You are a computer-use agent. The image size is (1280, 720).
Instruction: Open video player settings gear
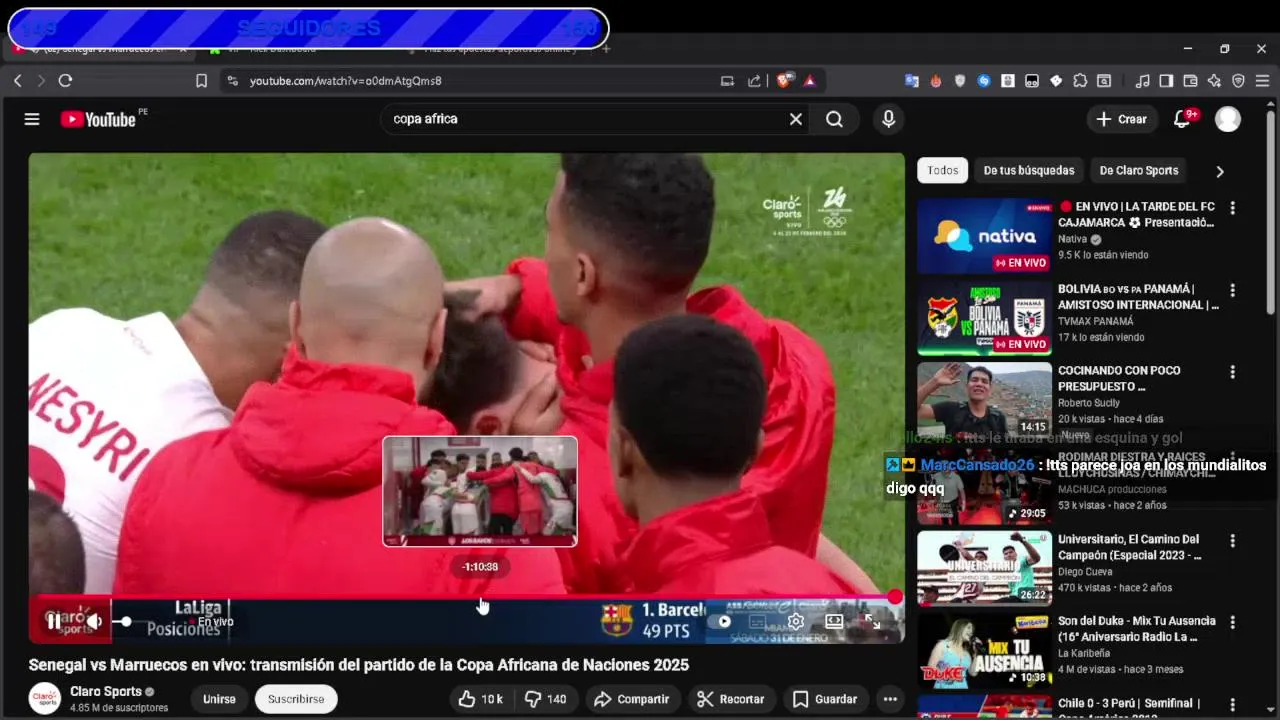point(796,621)
